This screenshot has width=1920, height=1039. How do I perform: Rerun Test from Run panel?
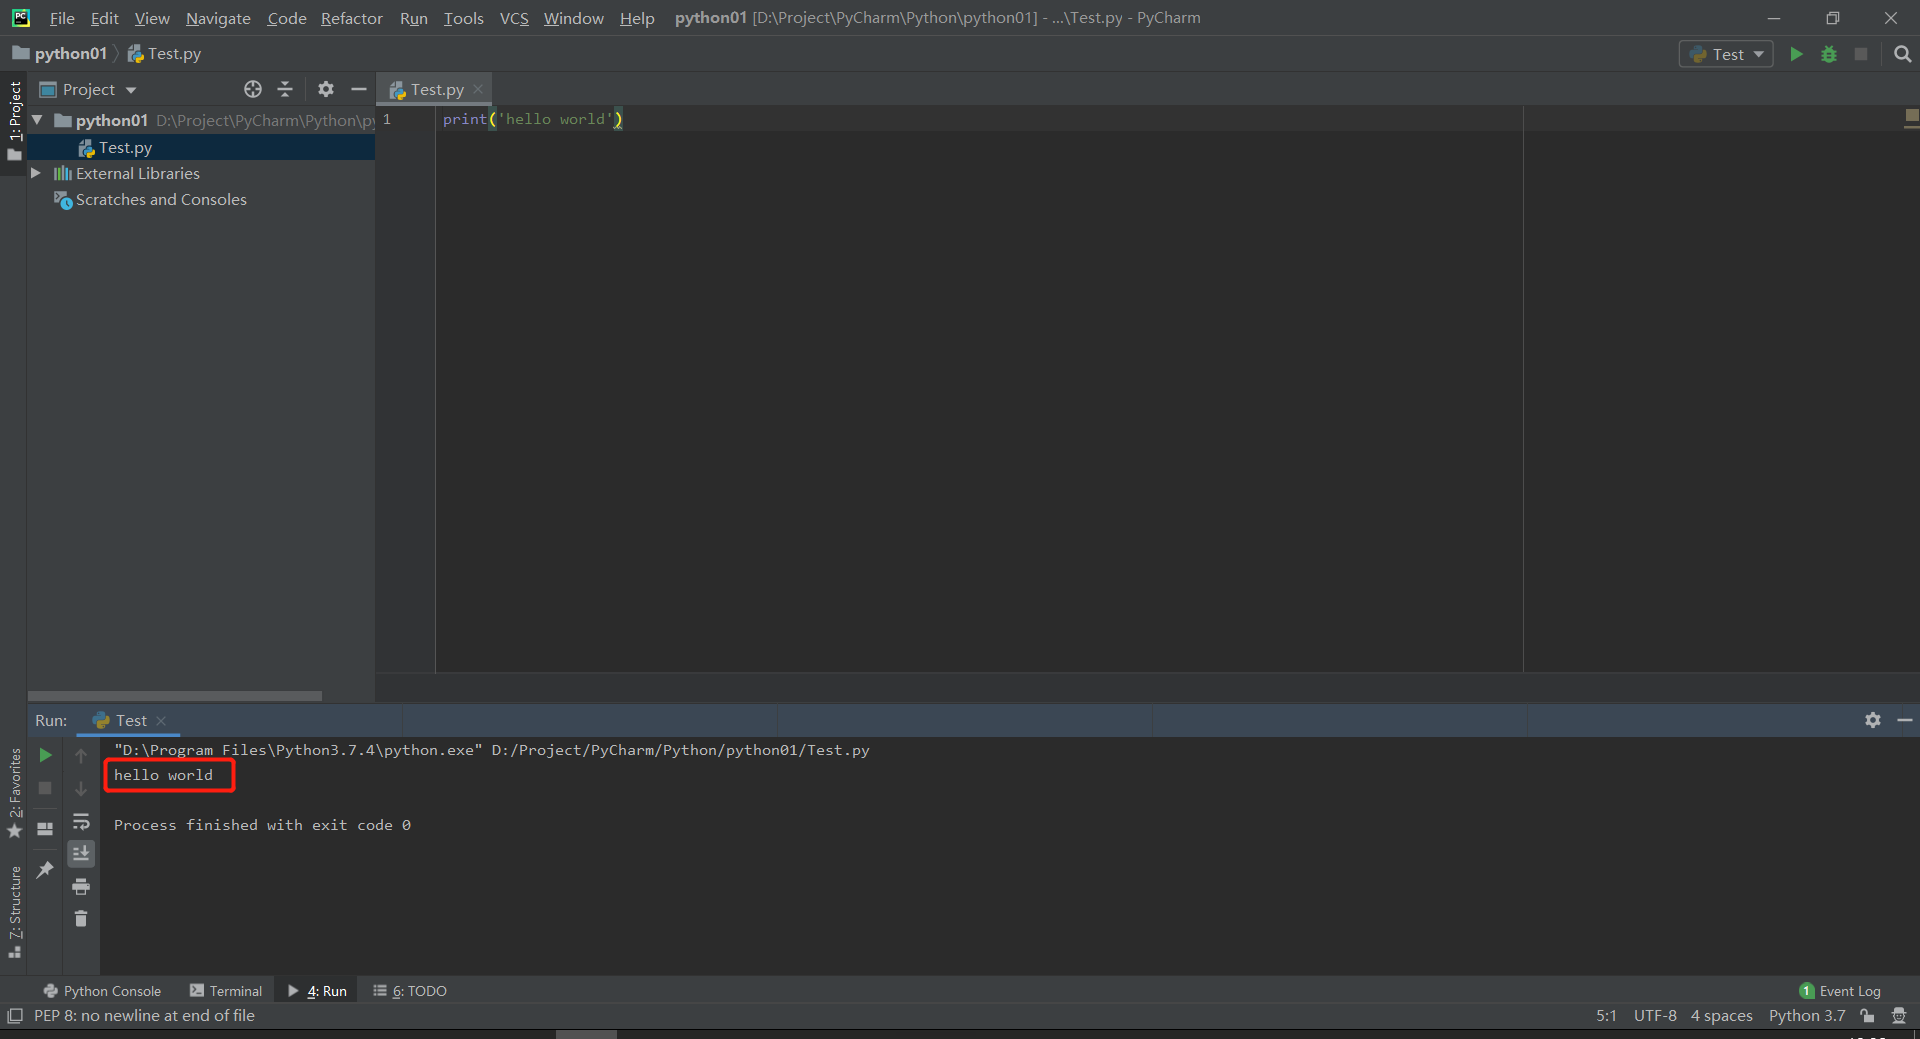coord(45,755)
